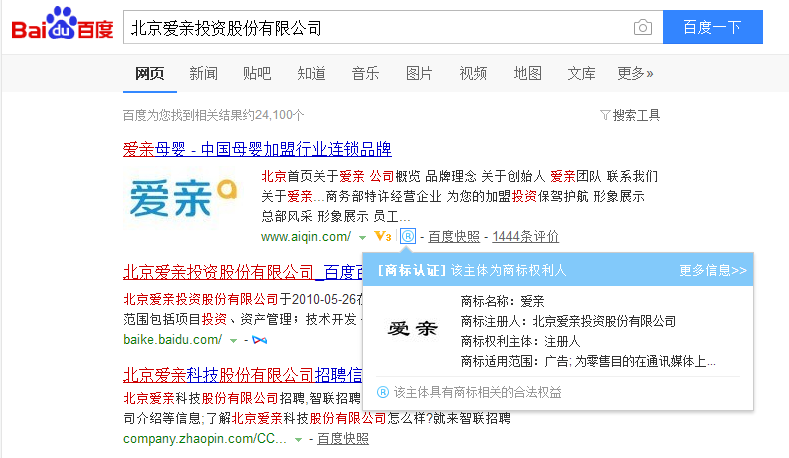Viewport: 789px width, 458px height.
Task: Open the 爱亲母婴 result title link
Action: [x=257, y=149]
